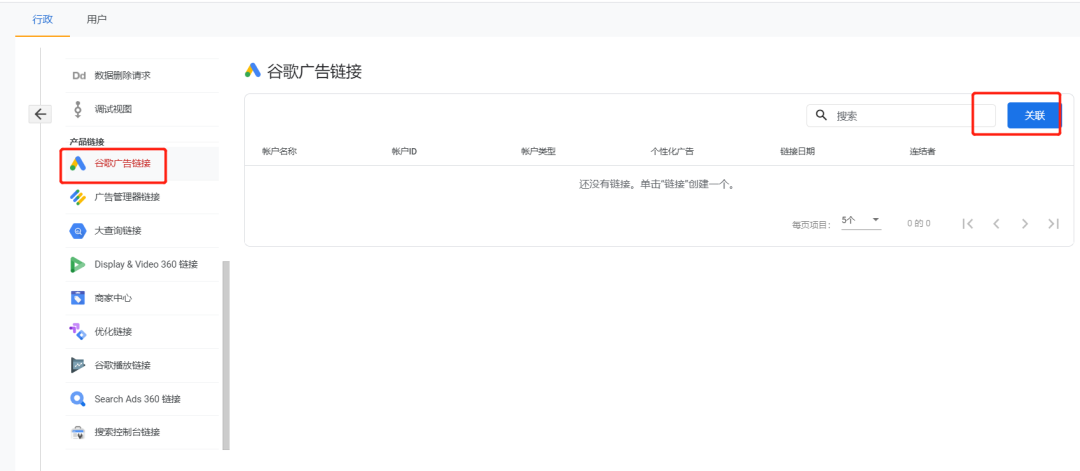This screenshot has height=471, width=1080.
Task: Click the 大查询链接 BigQuery icon
Action: (x=78, y=231)
